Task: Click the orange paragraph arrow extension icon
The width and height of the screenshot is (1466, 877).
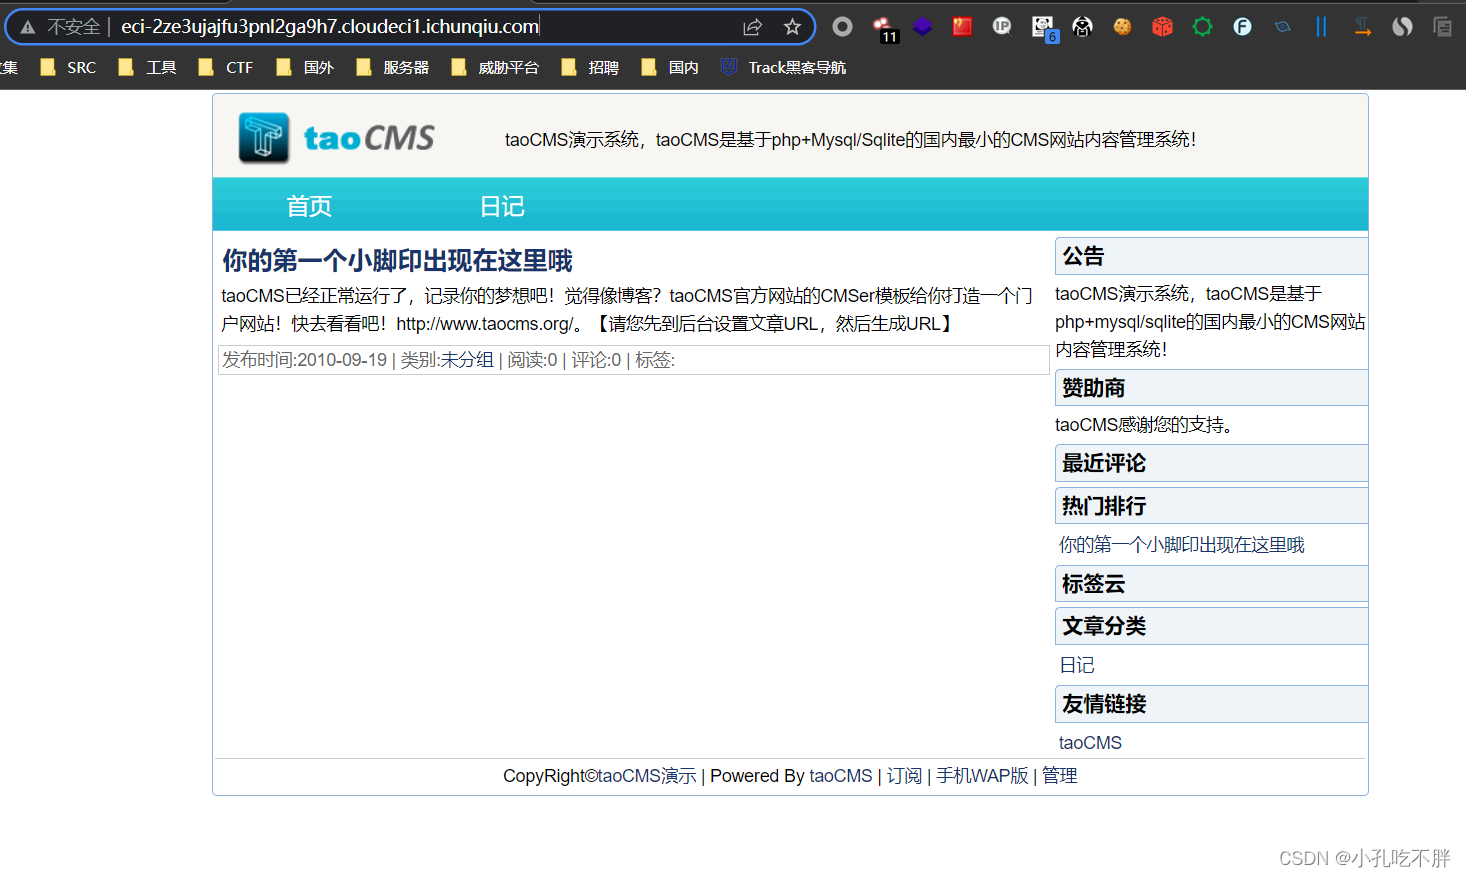Action: pos(1362,27)
